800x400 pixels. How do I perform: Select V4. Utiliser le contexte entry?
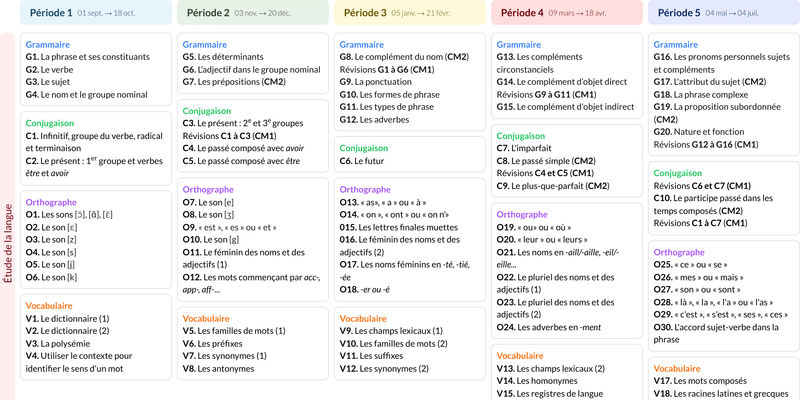(79, 362)
